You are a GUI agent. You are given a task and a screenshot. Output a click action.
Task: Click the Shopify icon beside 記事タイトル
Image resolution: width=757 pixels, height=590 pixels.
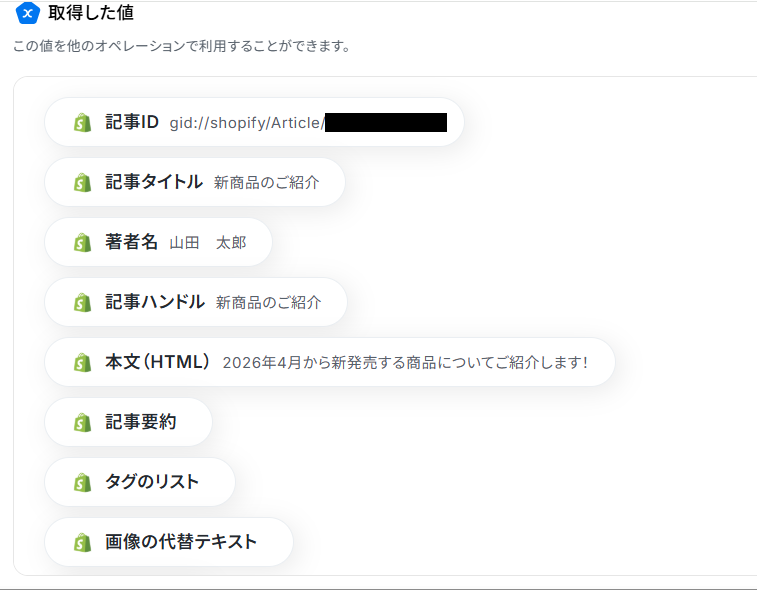(82, 183)
